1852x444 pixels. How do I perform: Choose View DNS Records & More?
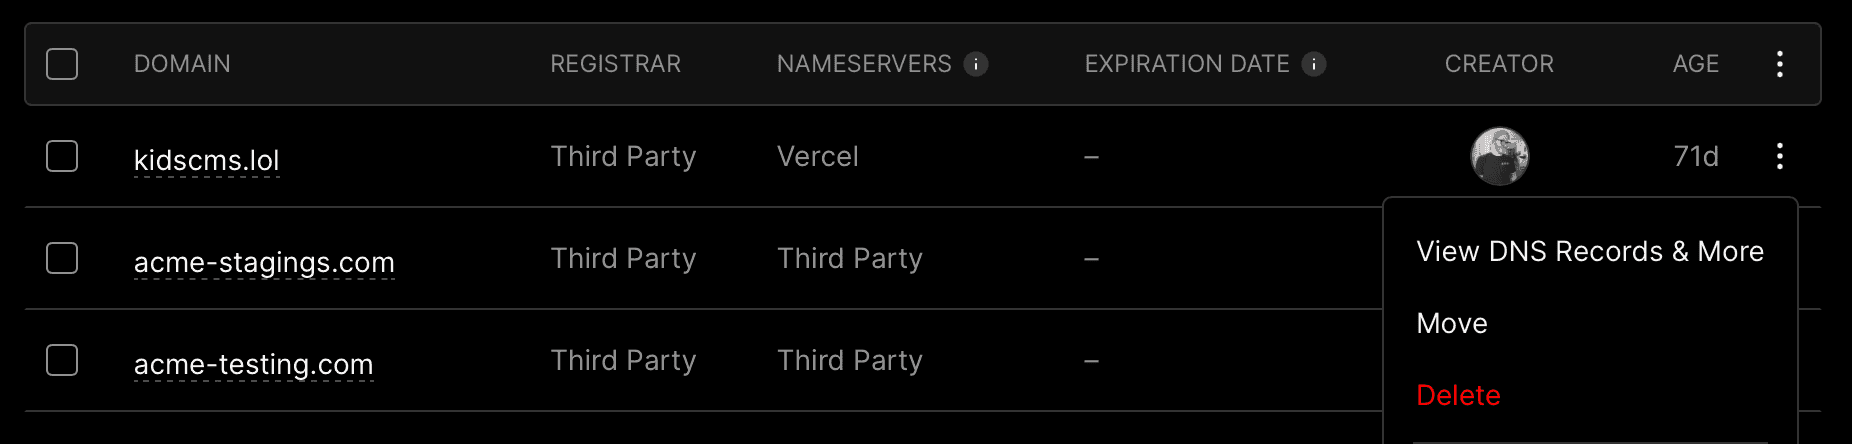1590,251
